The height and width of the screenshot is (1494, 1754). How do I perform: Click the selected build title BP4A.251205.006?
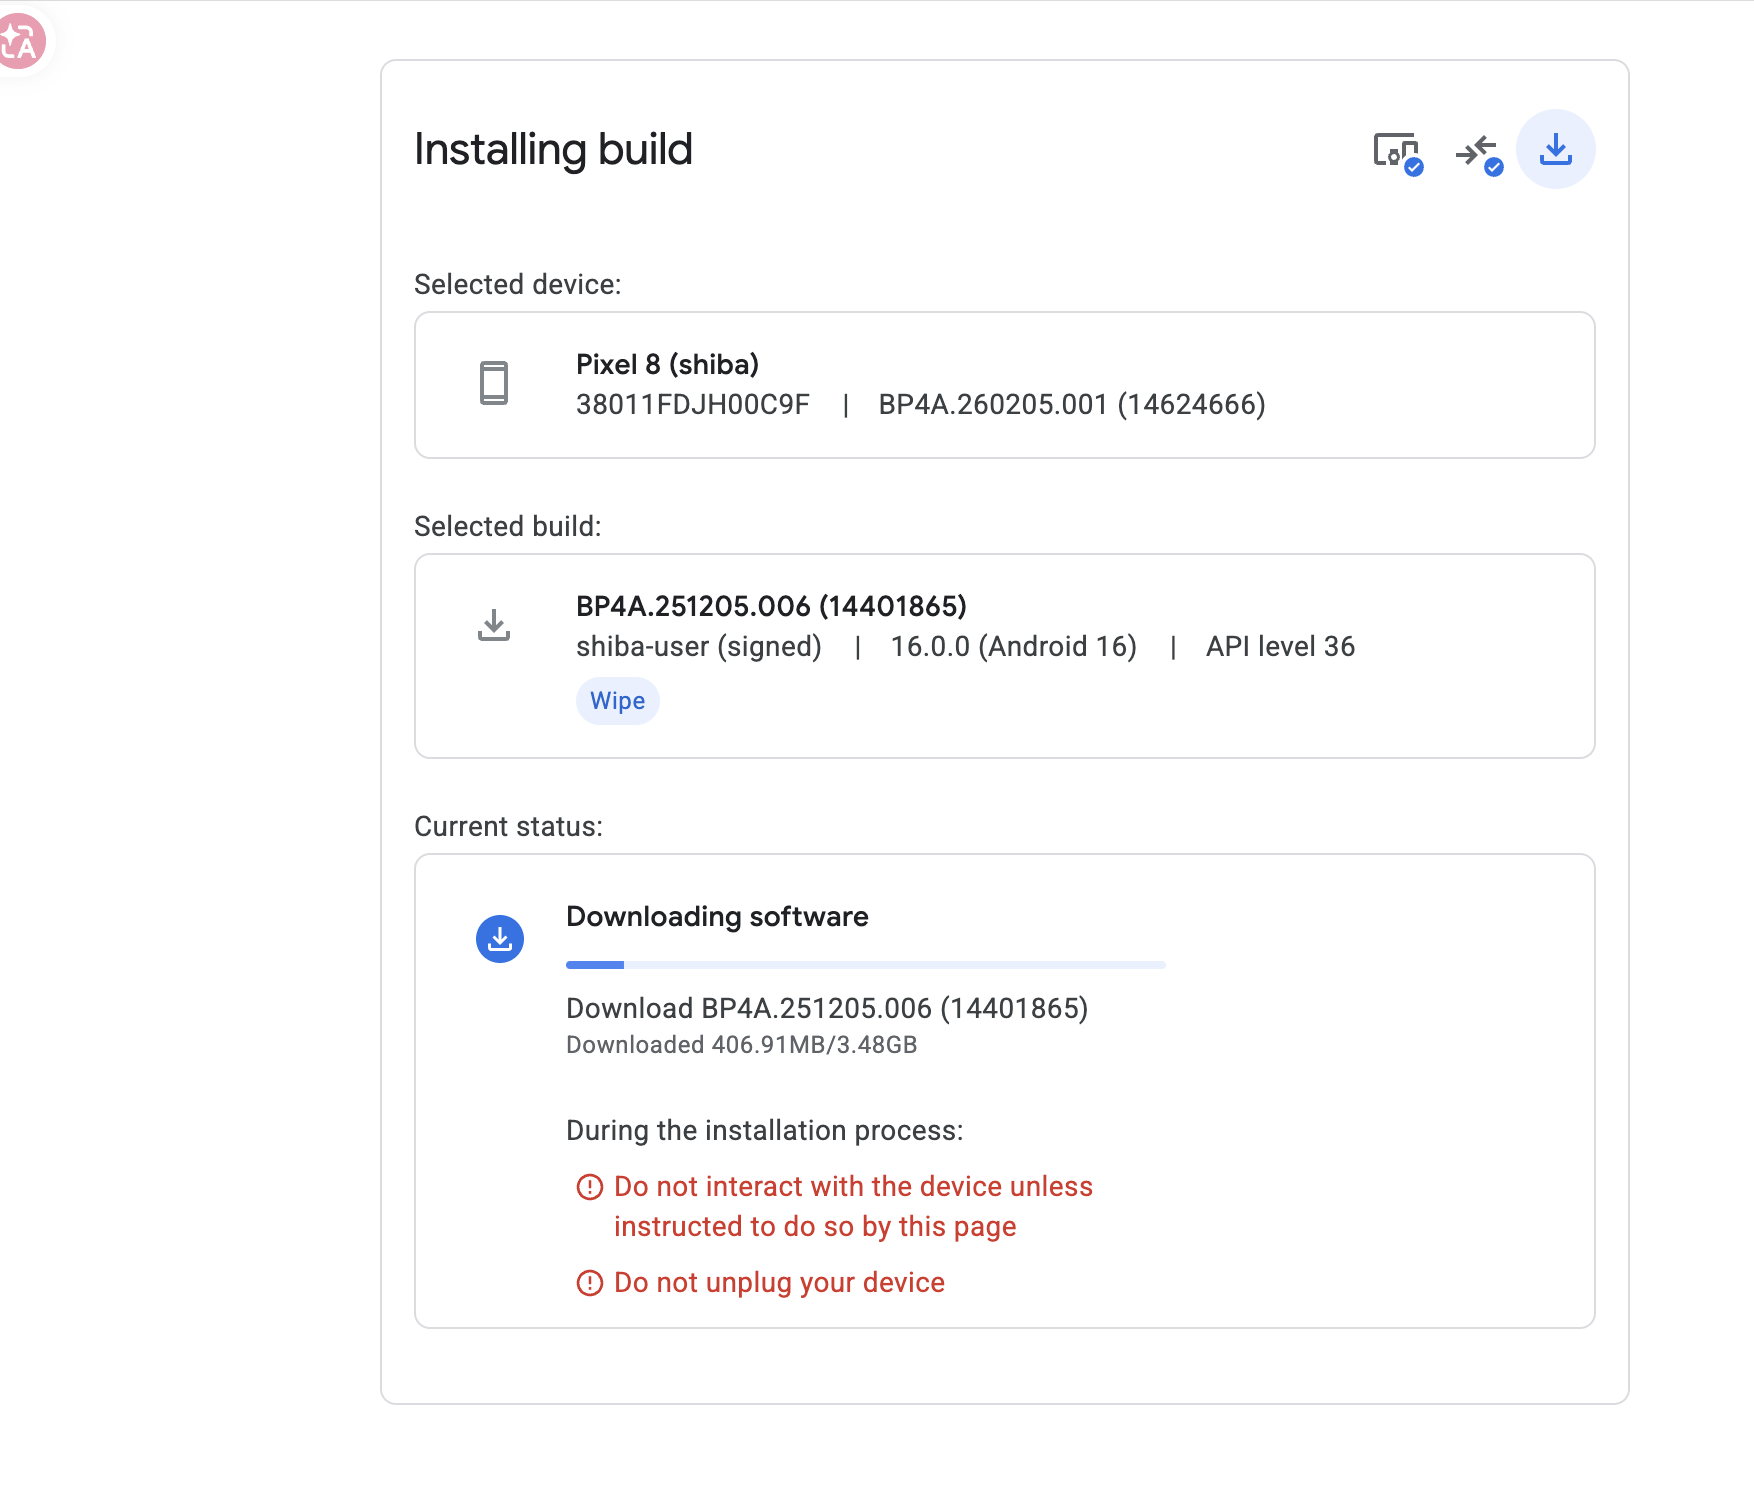coord(771,606)
